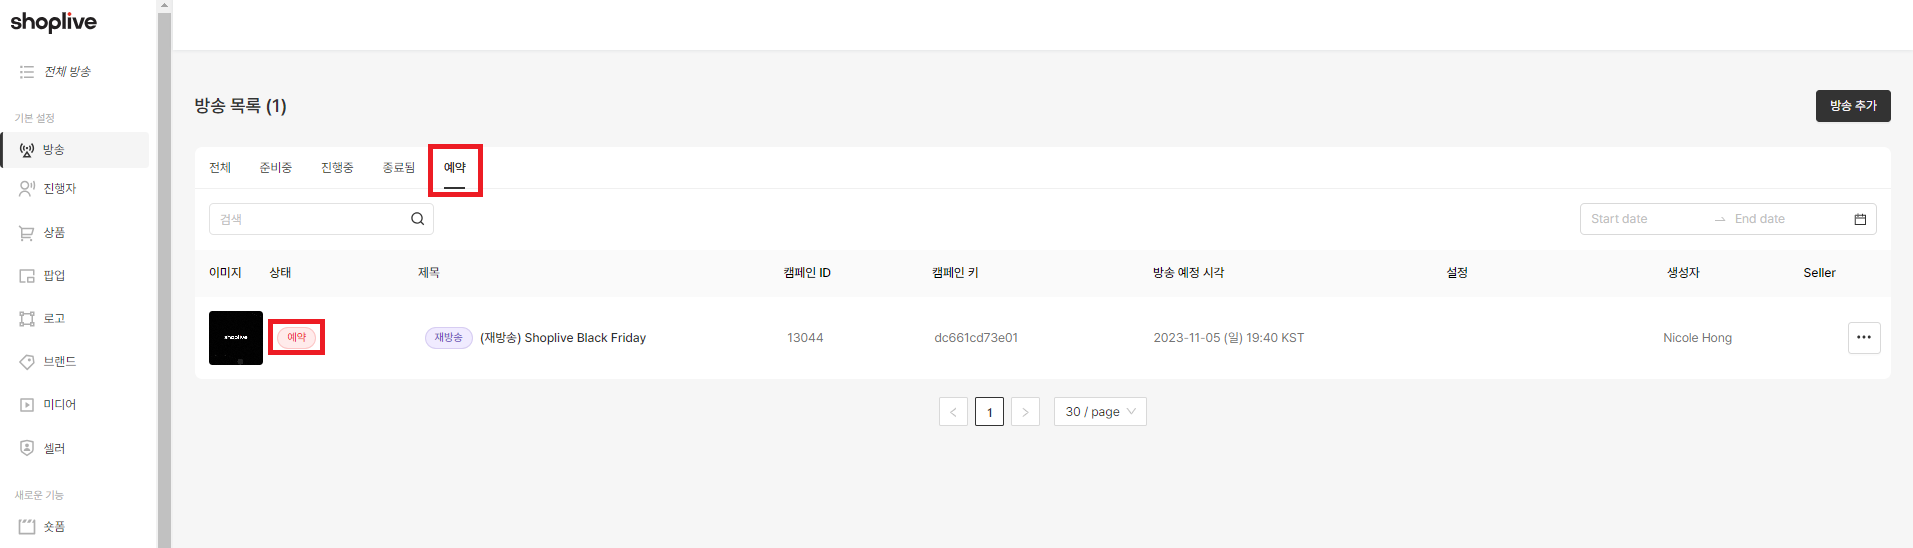This screenshot has width=1913, height=548.
Task: Click the 예약 status badge in the row
Action: tap(297, 338)
